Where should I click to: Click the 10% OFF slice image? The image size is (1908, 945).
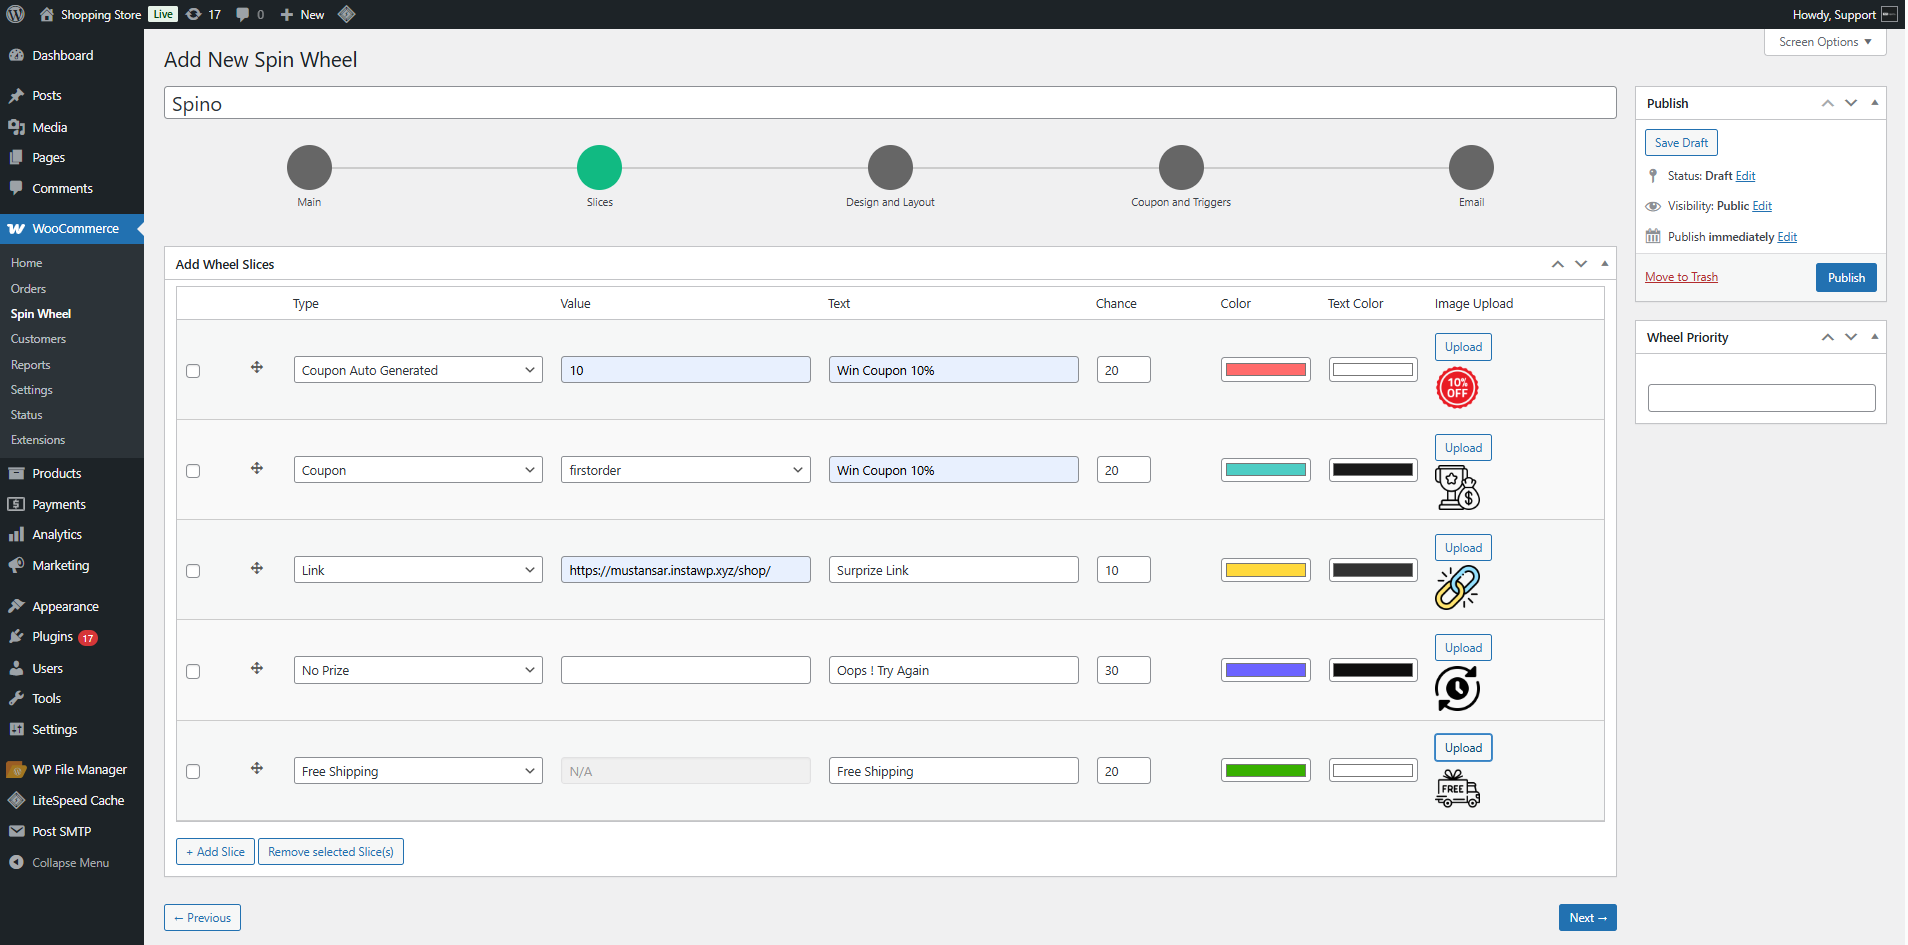pyautogui.click(x=1457, y=388)
